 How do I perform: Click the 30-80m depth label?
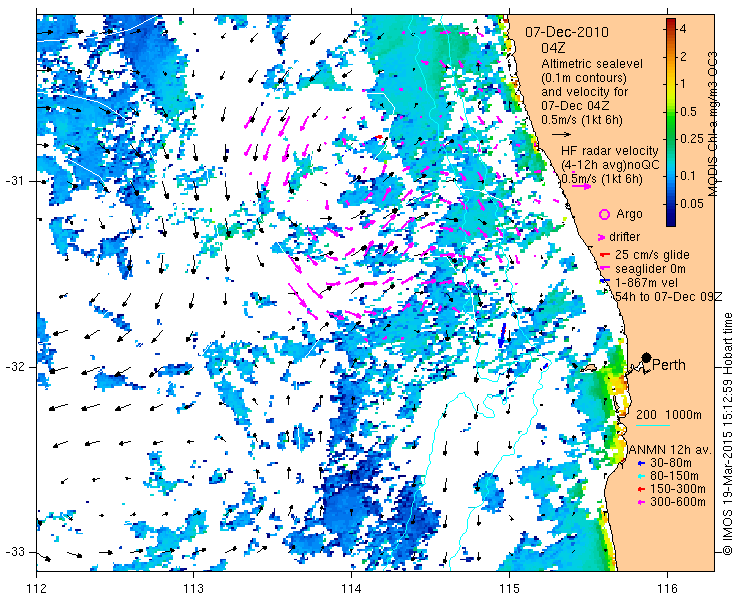pos(671,463)
